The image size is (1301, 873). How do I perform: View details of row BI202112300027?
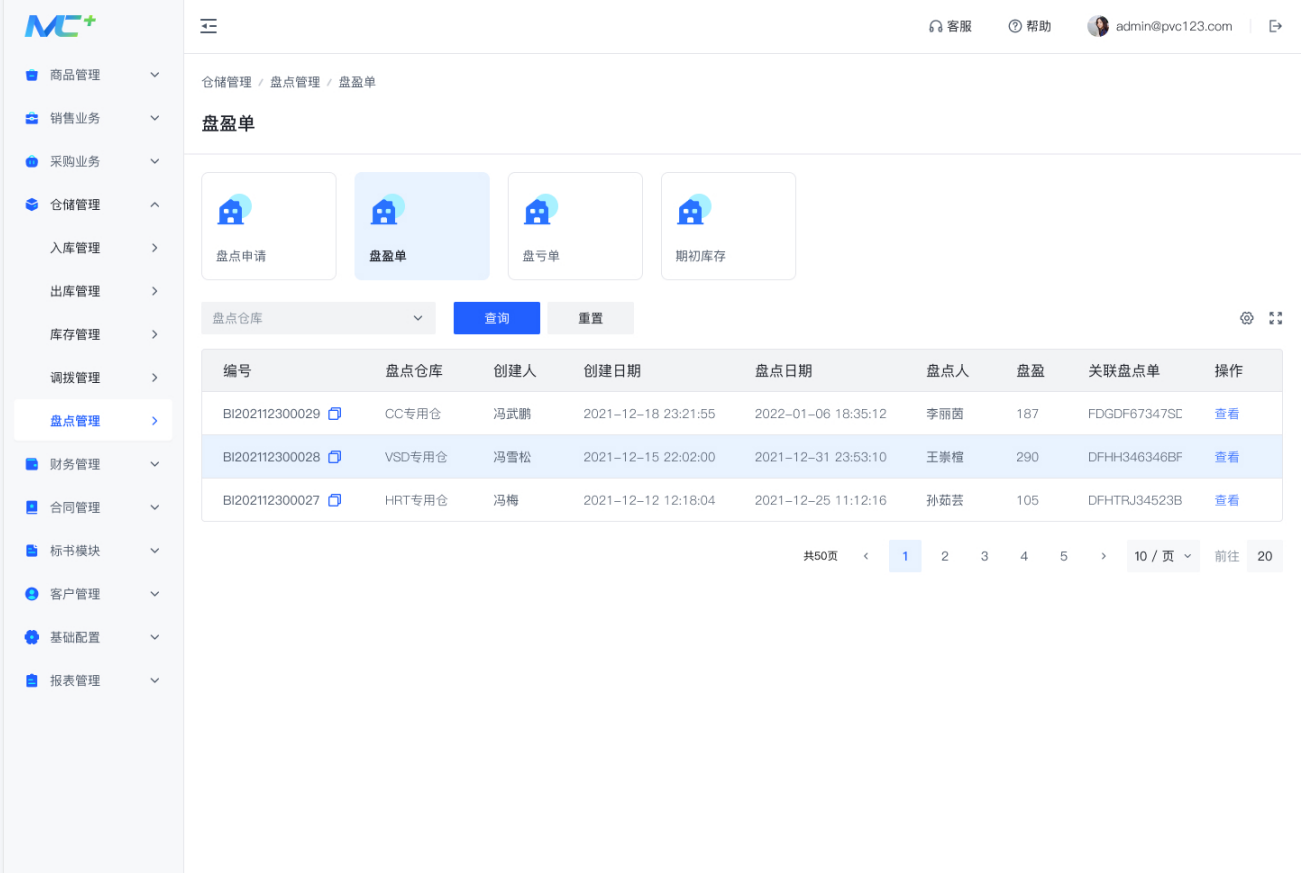coord(1227,500)
